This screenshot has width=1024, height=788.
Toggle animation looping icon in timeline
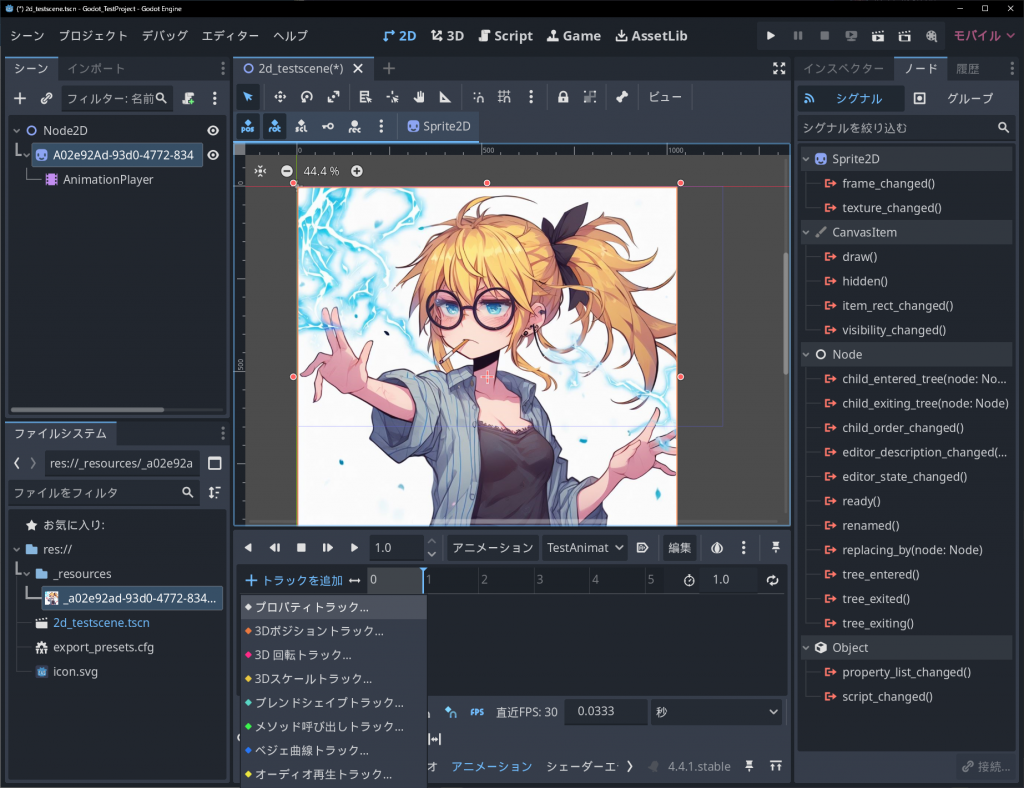(x=772, y=580)
